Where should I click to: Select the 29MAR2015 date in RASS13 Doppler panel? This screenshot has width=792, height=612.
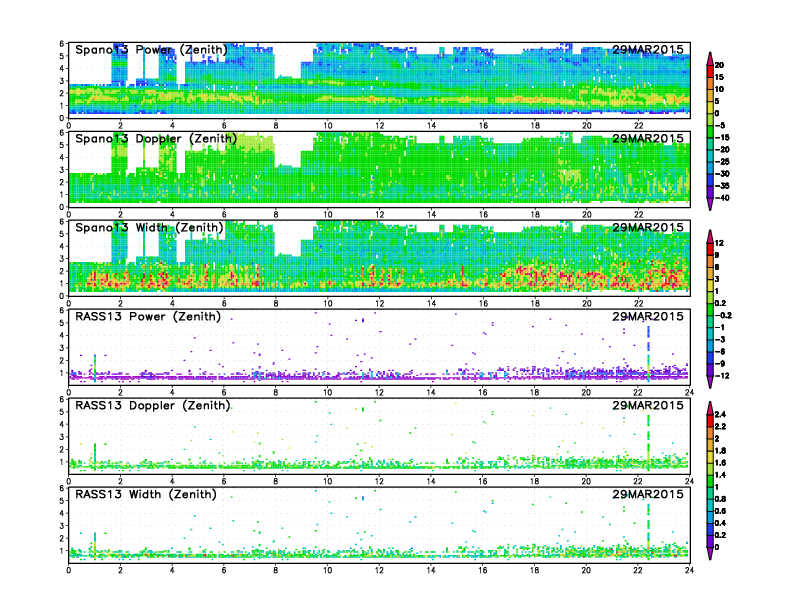point(648,405)
